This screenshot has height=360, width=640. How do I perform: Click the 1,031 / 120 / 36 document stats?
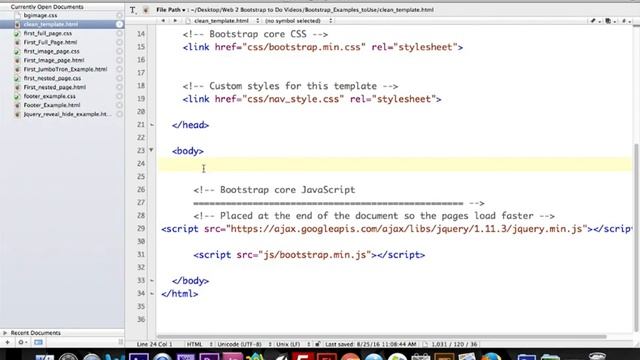coord(454,344)
